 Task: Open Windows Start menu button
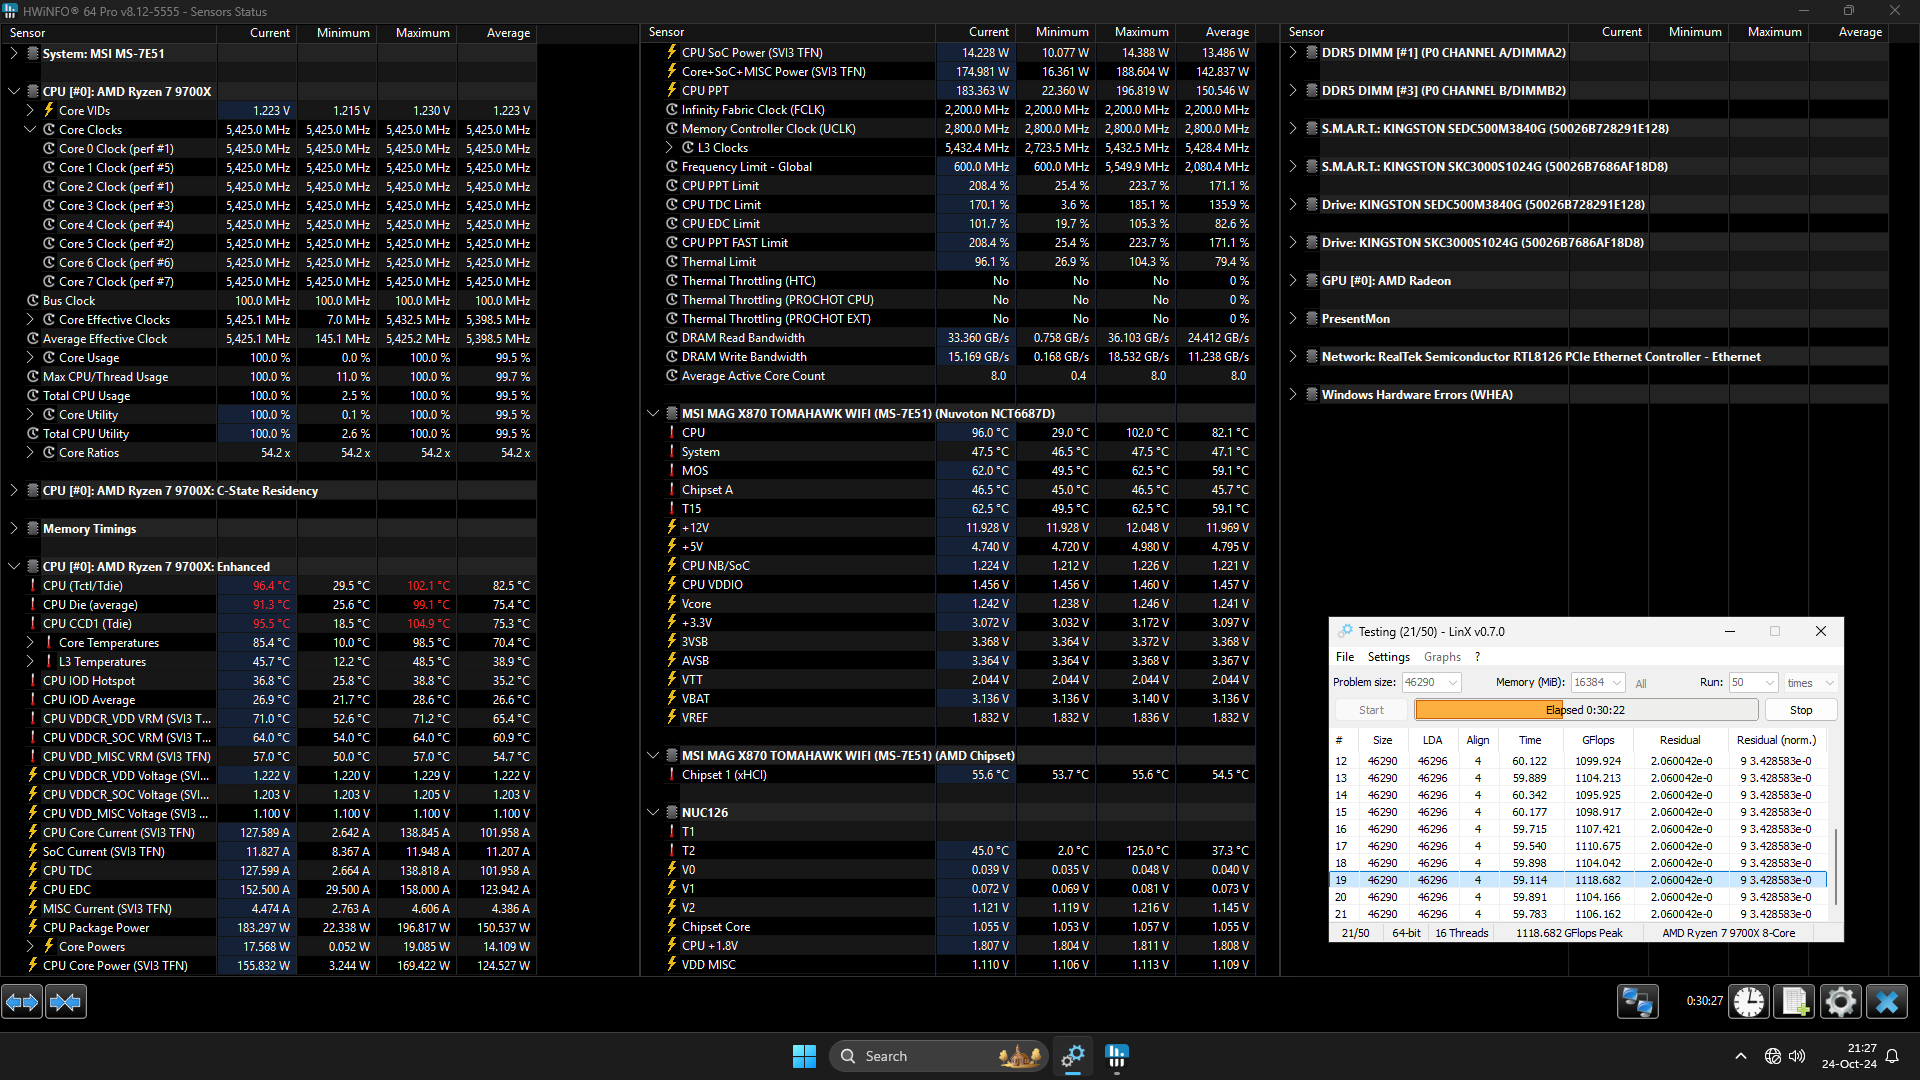point(804,1056)
